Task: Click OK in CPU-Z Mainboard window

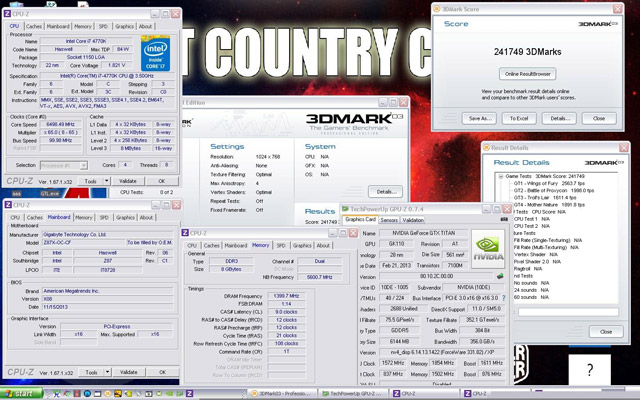Action: point(162,372)
